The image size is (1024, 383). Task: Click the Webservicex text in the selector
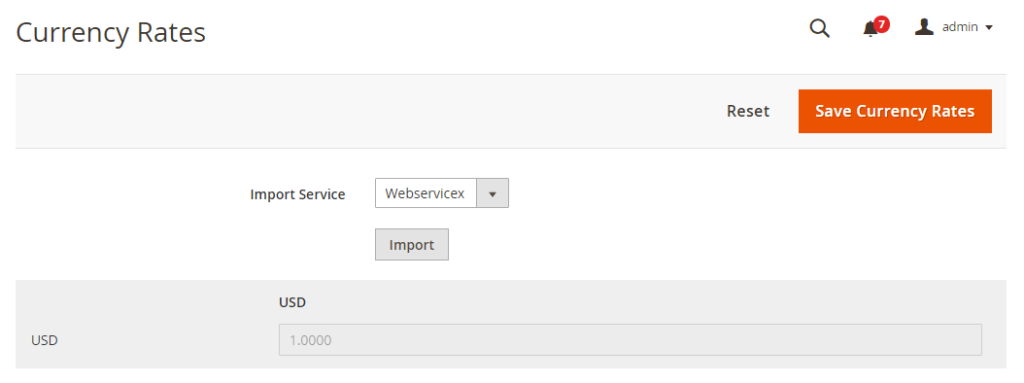[424, 193]
